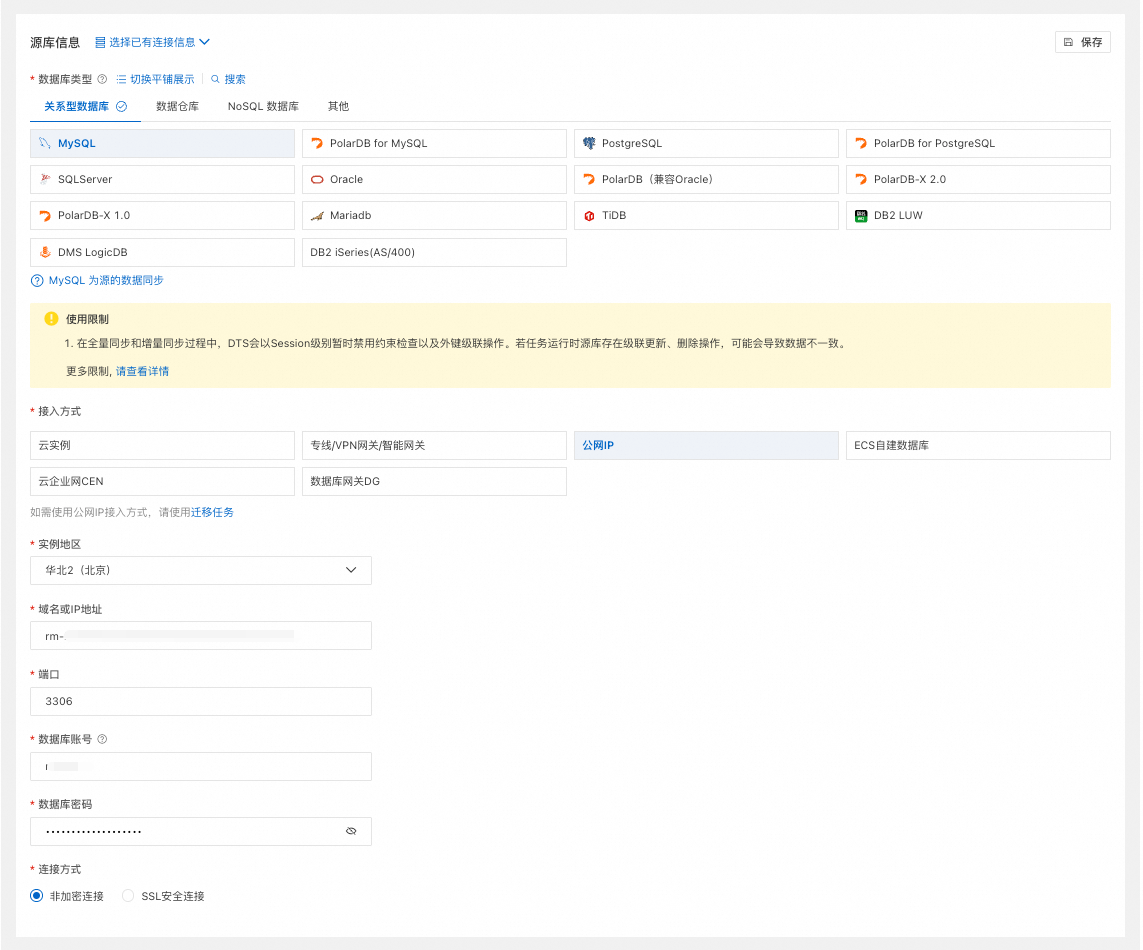The width and height of the screenshot is (1143, 950).
Task: Select PolarDB-X 1.0 option
Action: pyautogui.click(x=162, y=216)
